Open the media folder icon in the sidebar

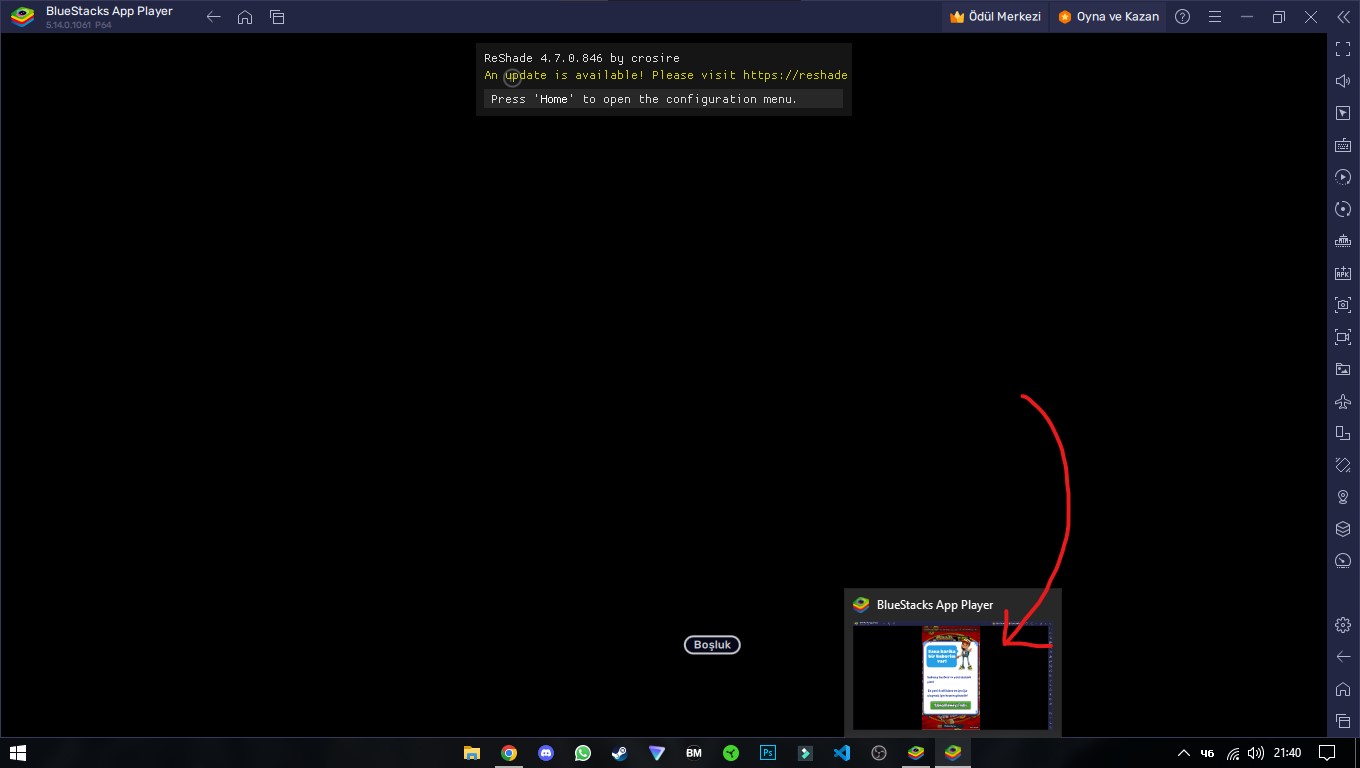[1343, 369]
